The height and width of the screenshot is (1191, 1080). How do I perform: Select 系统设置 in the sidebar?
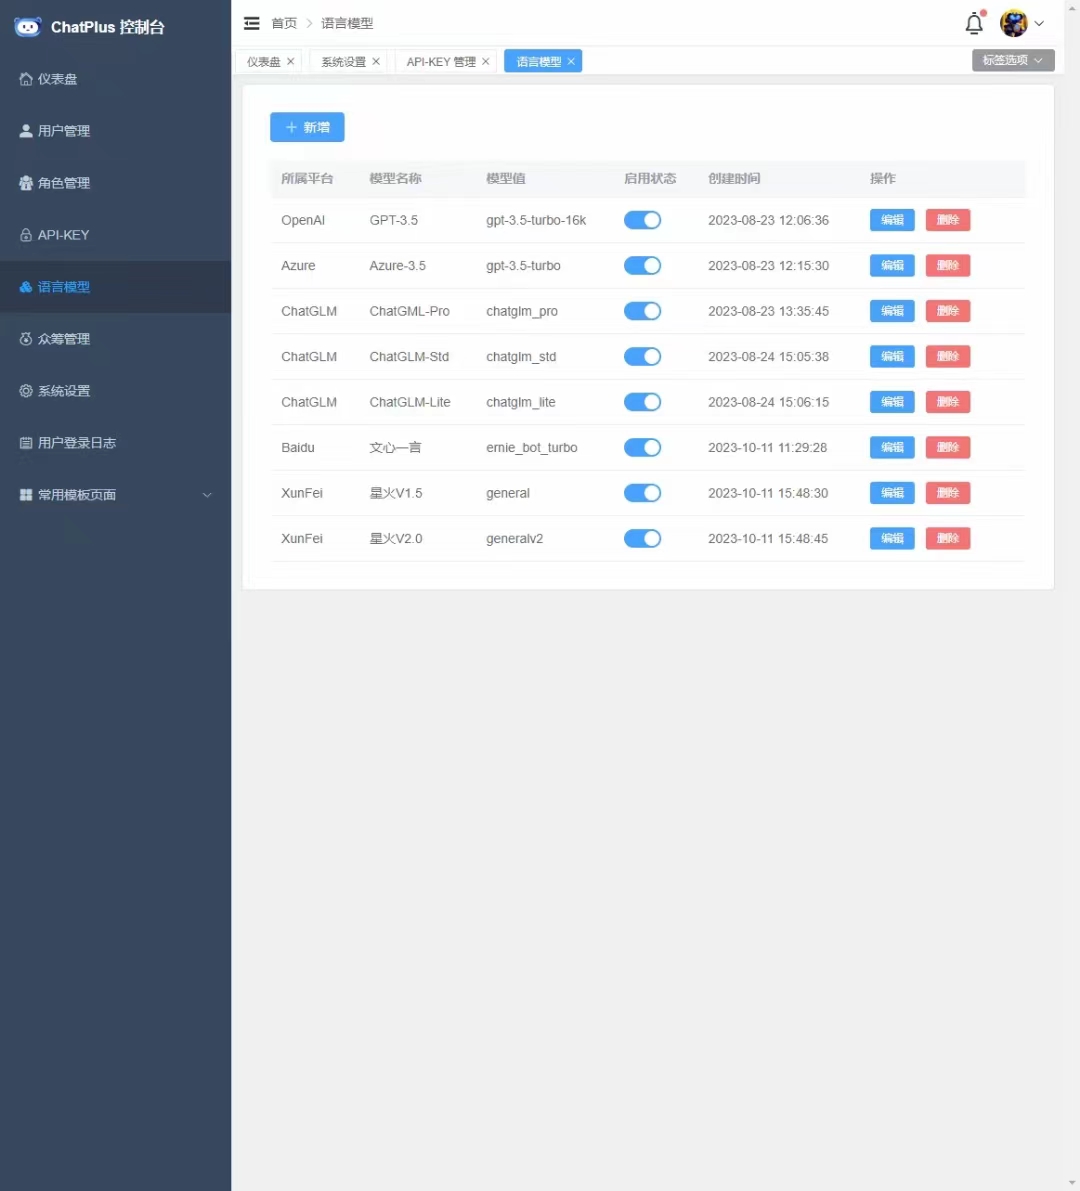click(63, 391)
